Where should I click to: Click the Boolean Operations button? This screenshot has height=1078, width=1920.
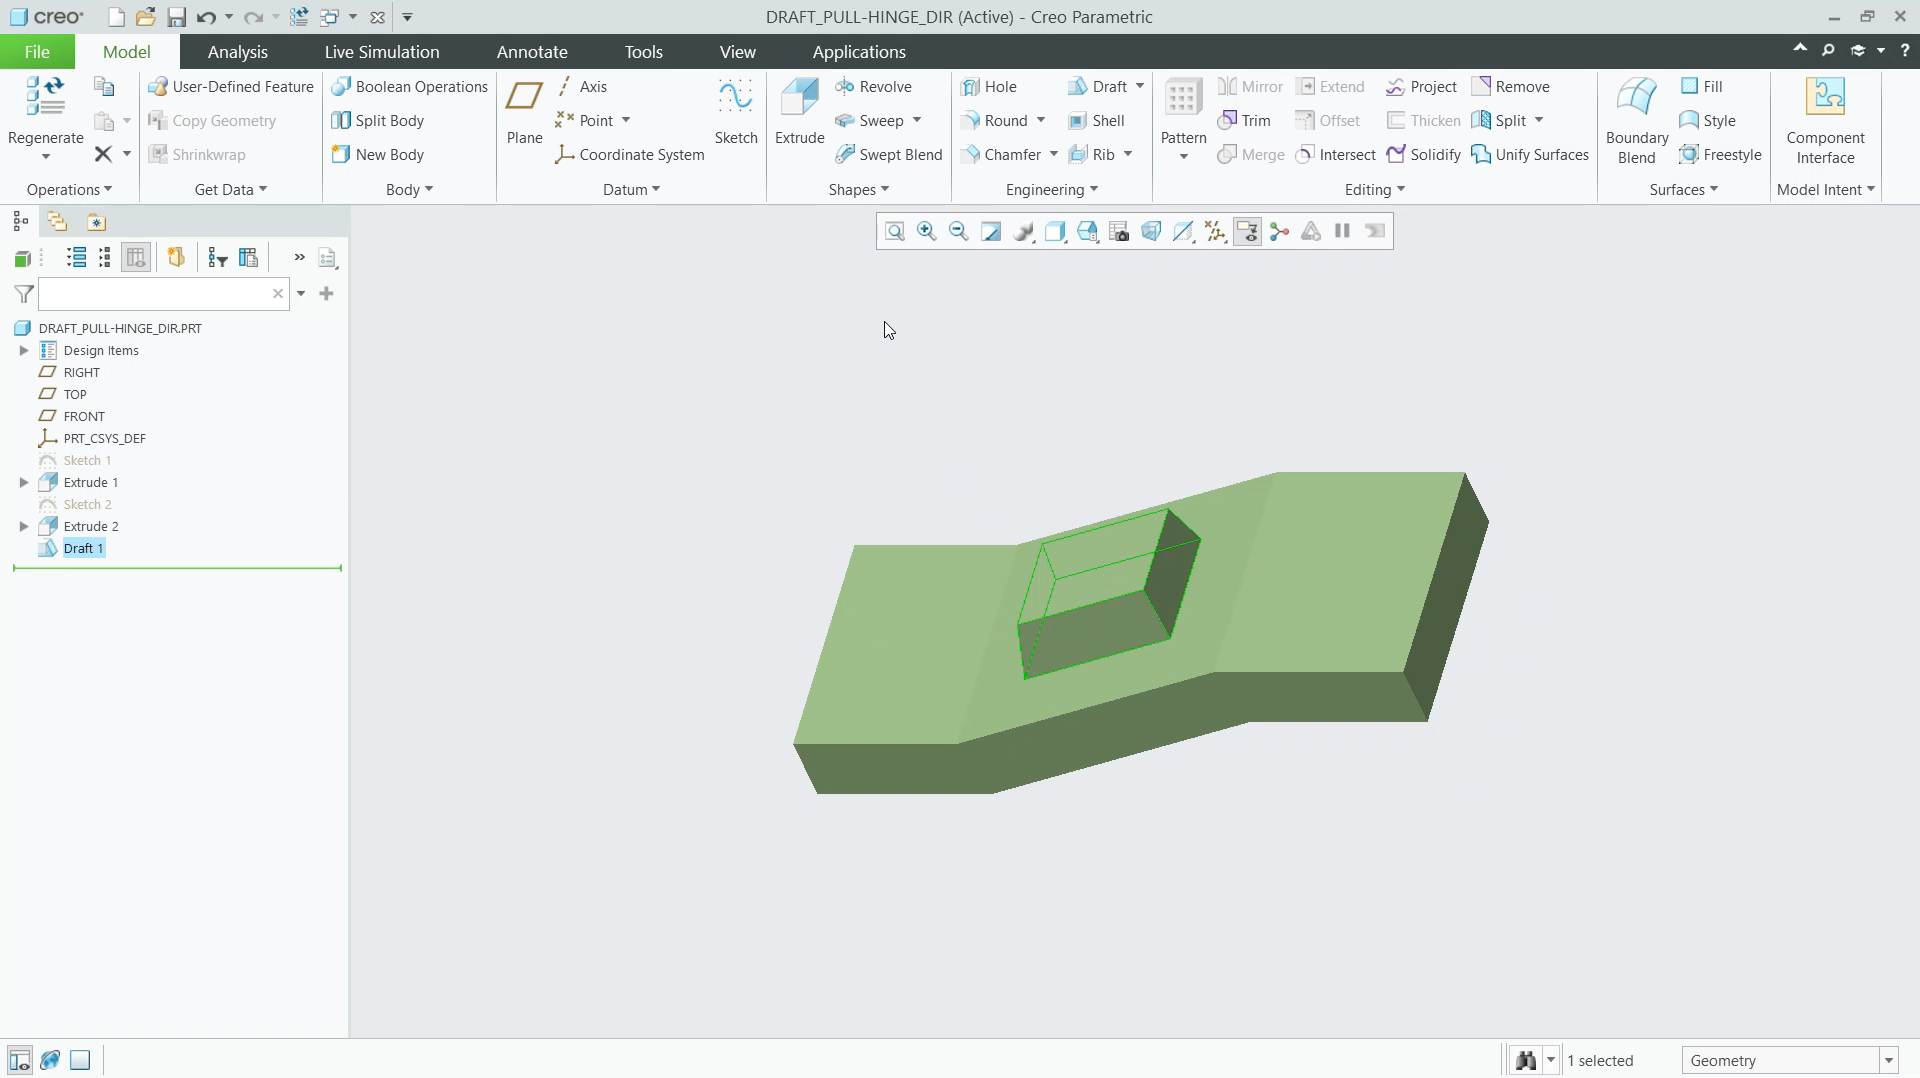pos(409,87)
